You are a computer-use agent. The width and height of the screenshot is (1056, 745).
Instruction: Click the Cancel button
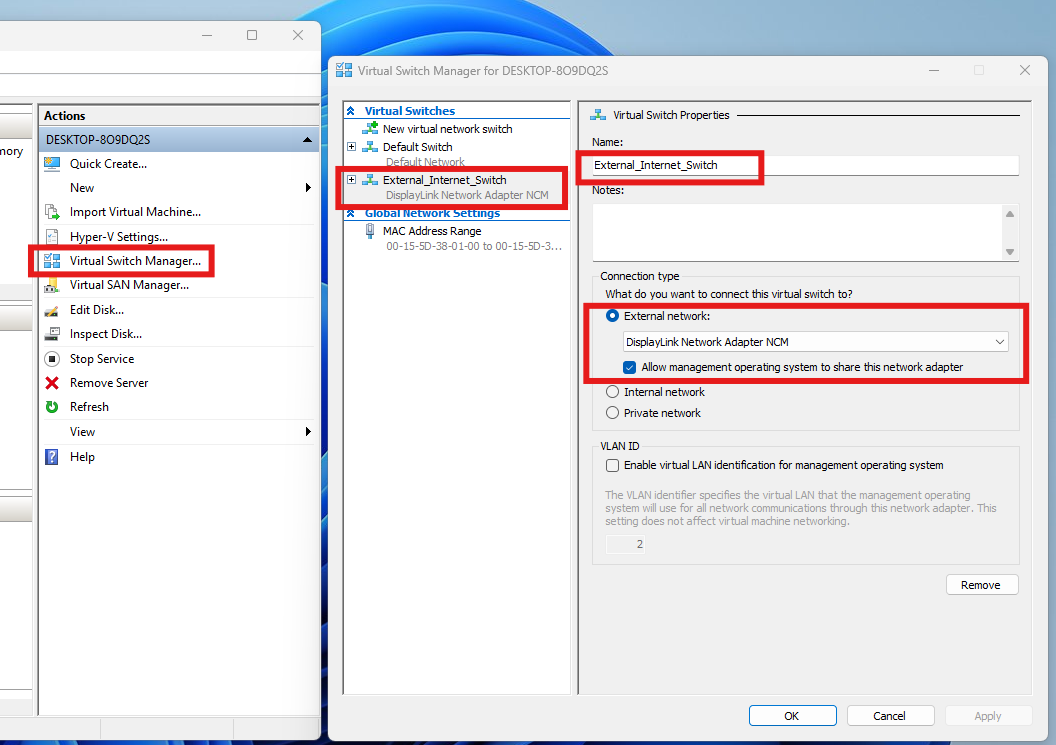(890, 715)
